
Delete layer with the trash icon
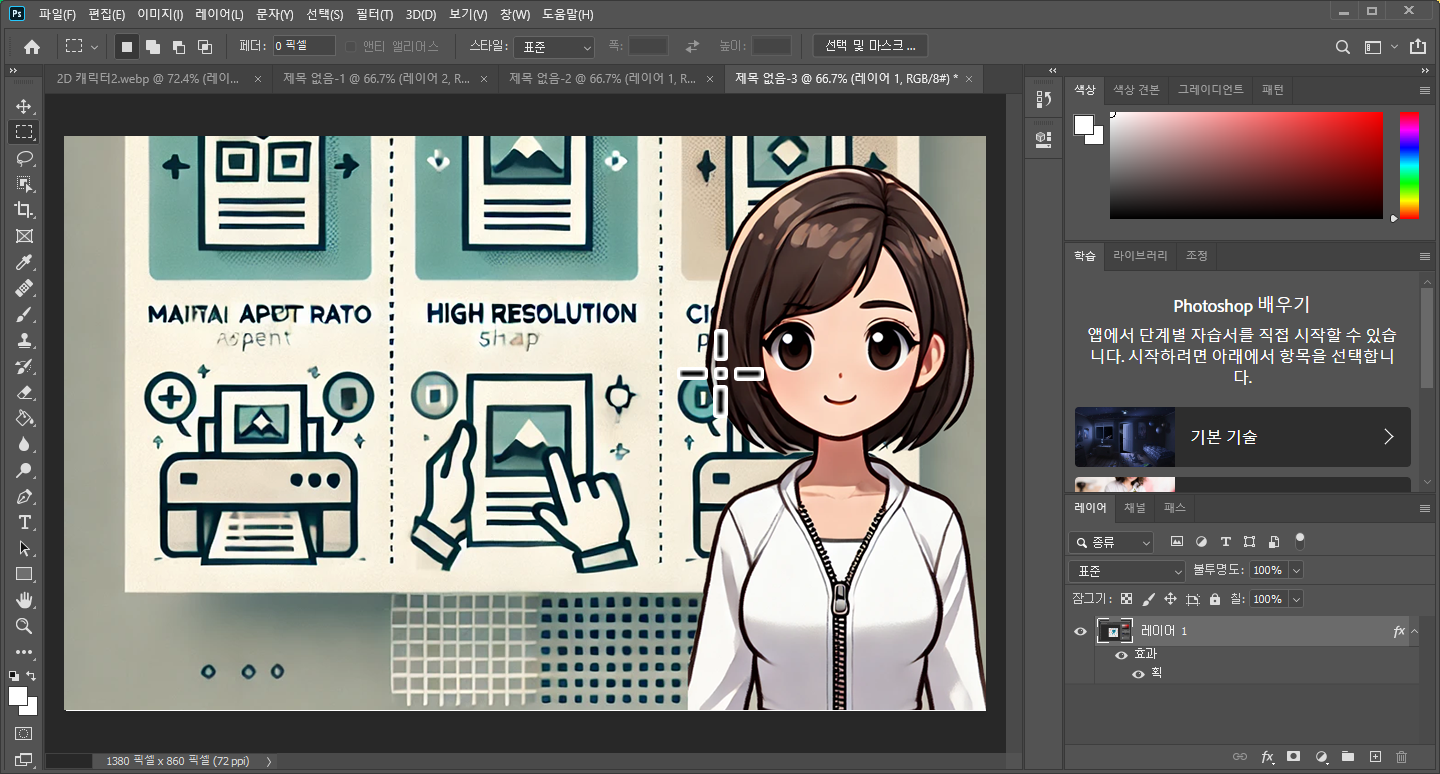click(x=1401, y=757)
